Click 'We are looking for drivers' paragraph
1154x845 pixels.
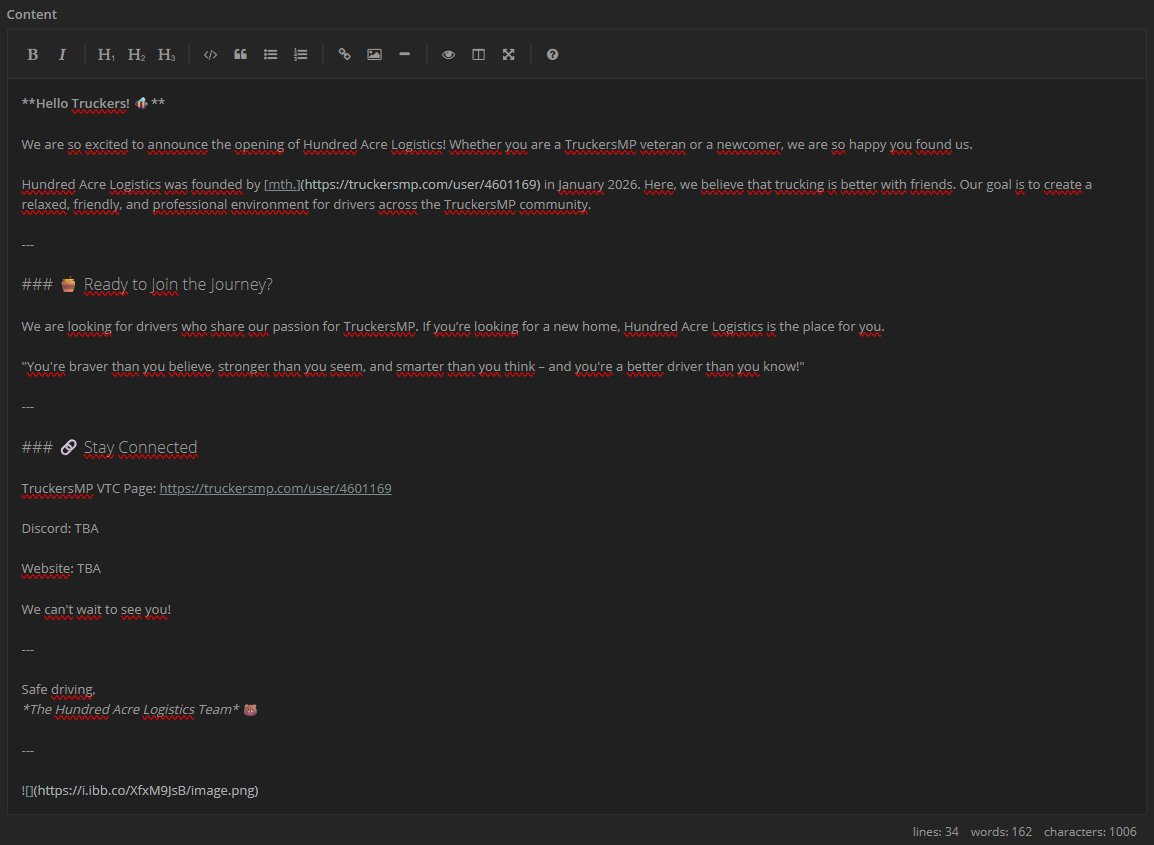[453, 326]
